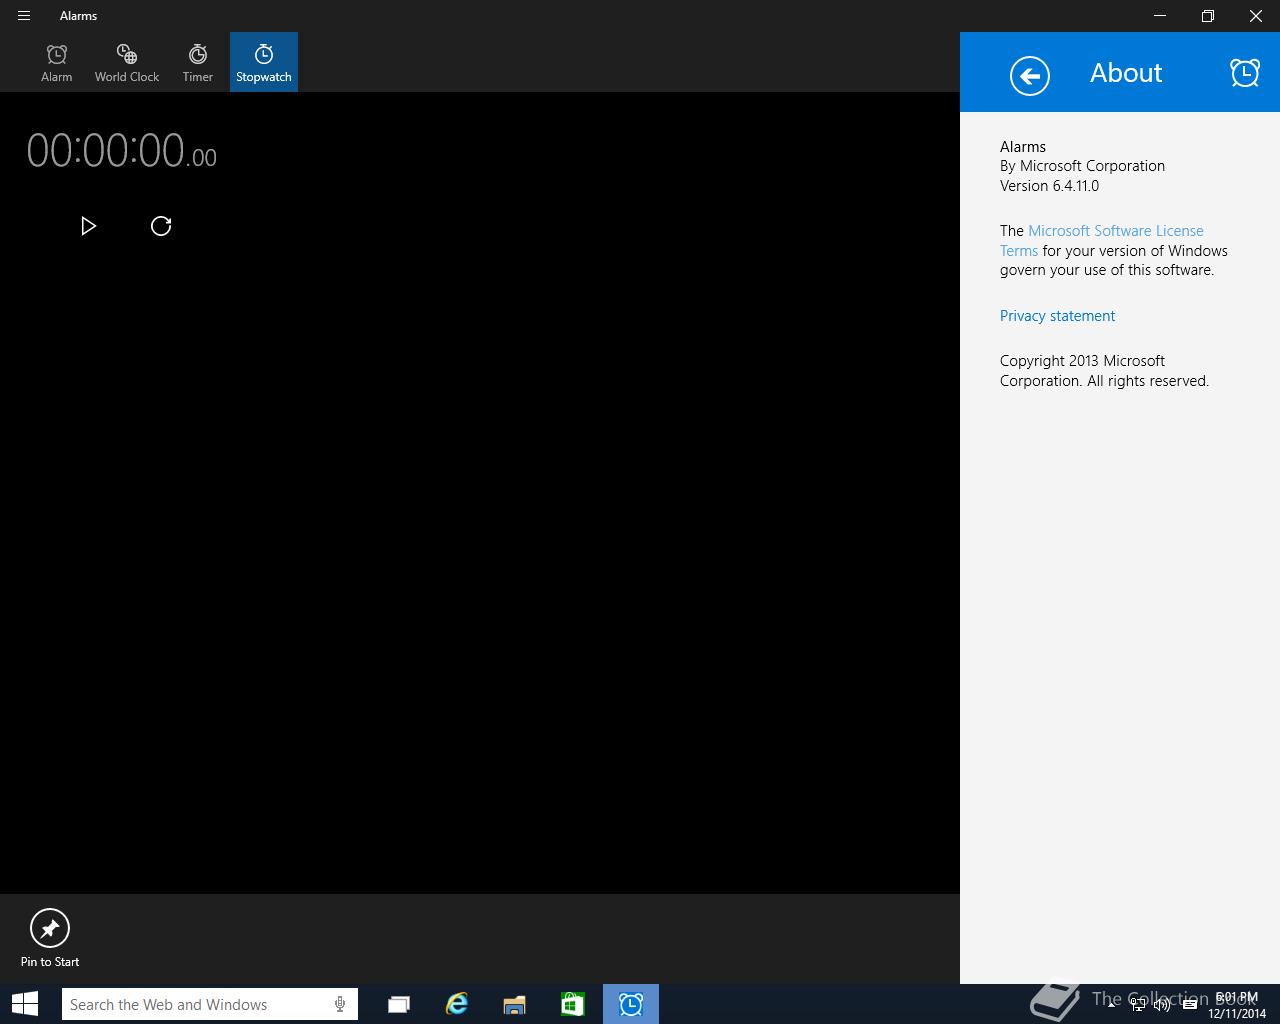Open Task View from taskbar
1280x1024 pixels.
coord(399,1004)
